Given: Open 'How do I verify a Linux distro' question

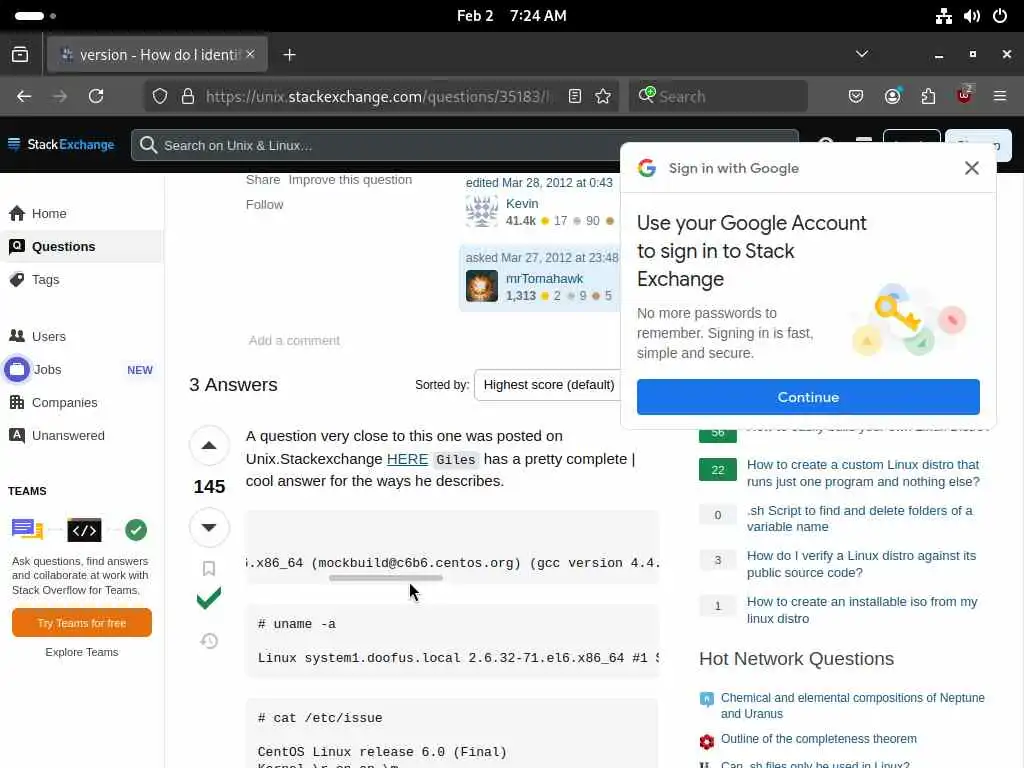Looking at the screenshot, I should pyautogui.click(x=861, y=564).
